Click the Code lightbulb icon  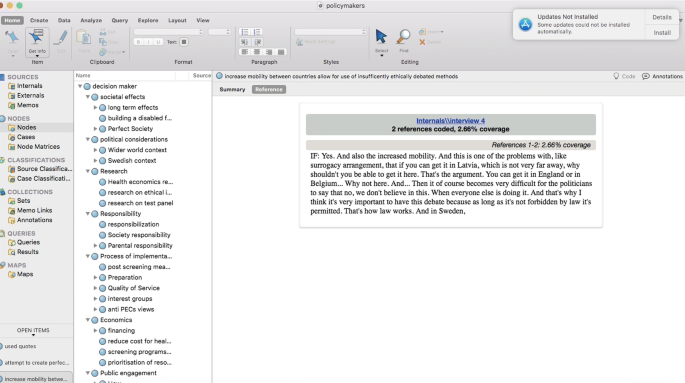pyautogui.click(x=616, y=76)
